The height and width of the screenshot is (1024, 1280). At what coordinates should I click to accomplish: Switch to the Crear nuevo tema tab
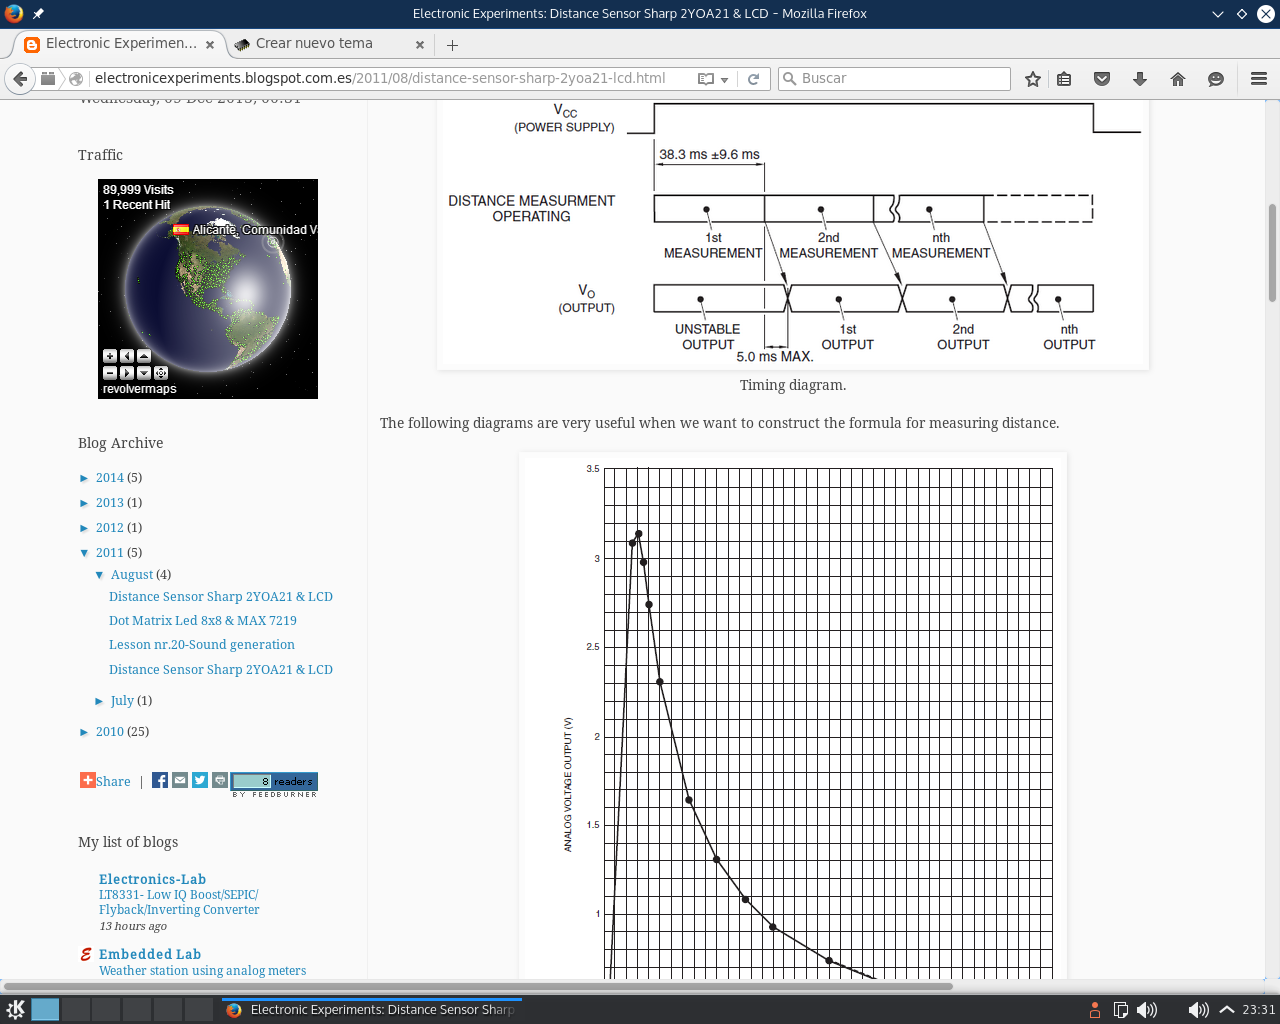tap(314, 44)
